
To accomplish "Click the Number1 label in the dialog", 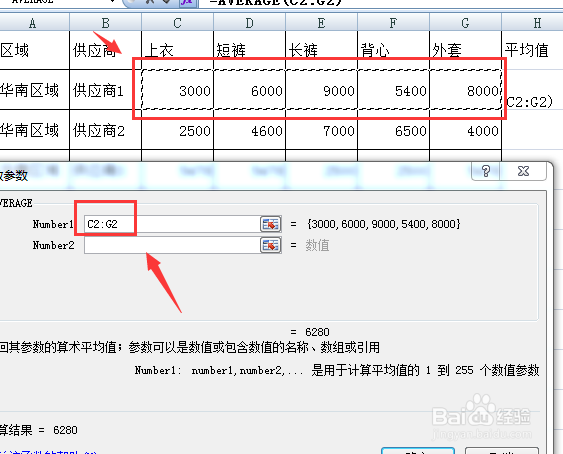I will (53, 224).
